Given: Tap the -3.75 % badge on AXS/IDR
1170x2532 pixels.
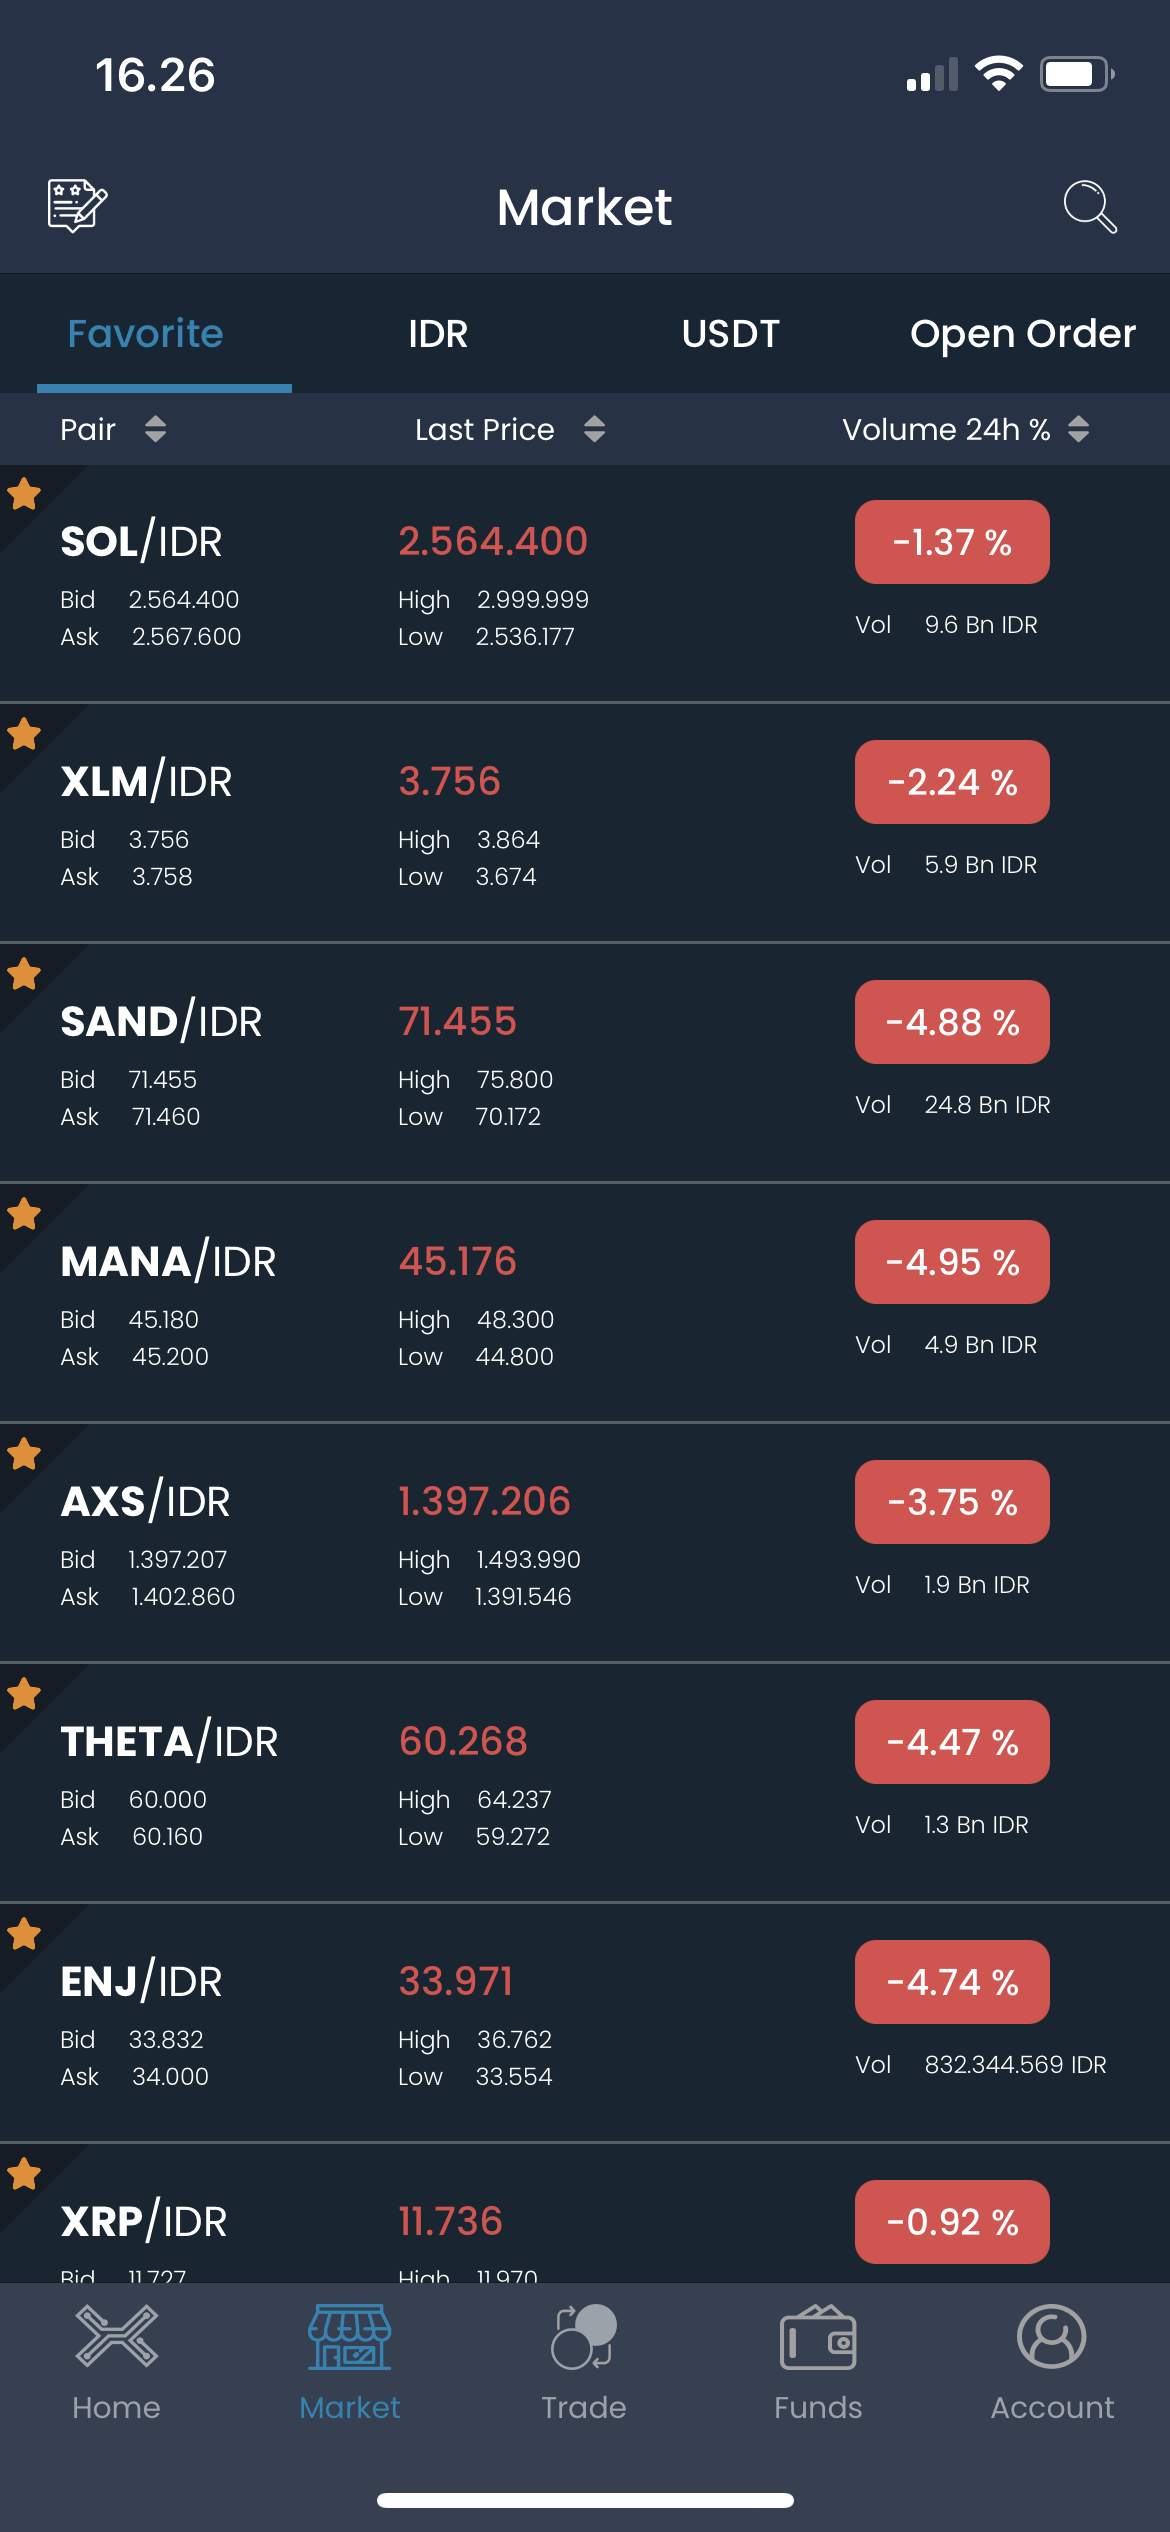Looking at the screenshot, I should click(952, 1502).
